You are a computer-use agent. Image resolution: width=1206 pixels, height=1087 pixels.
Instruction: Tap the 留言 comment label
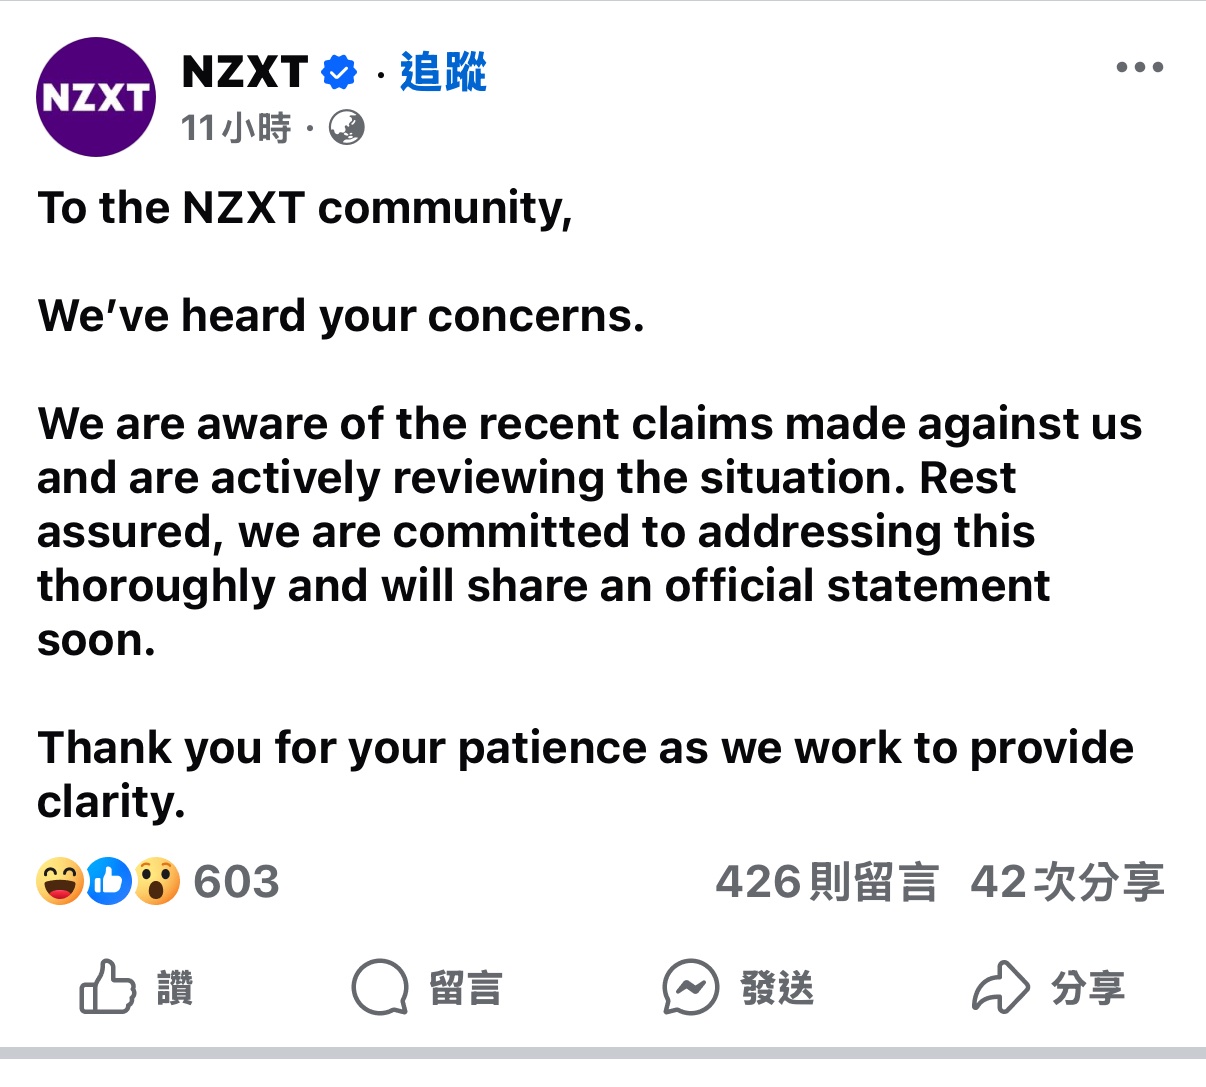click(465, 989)
